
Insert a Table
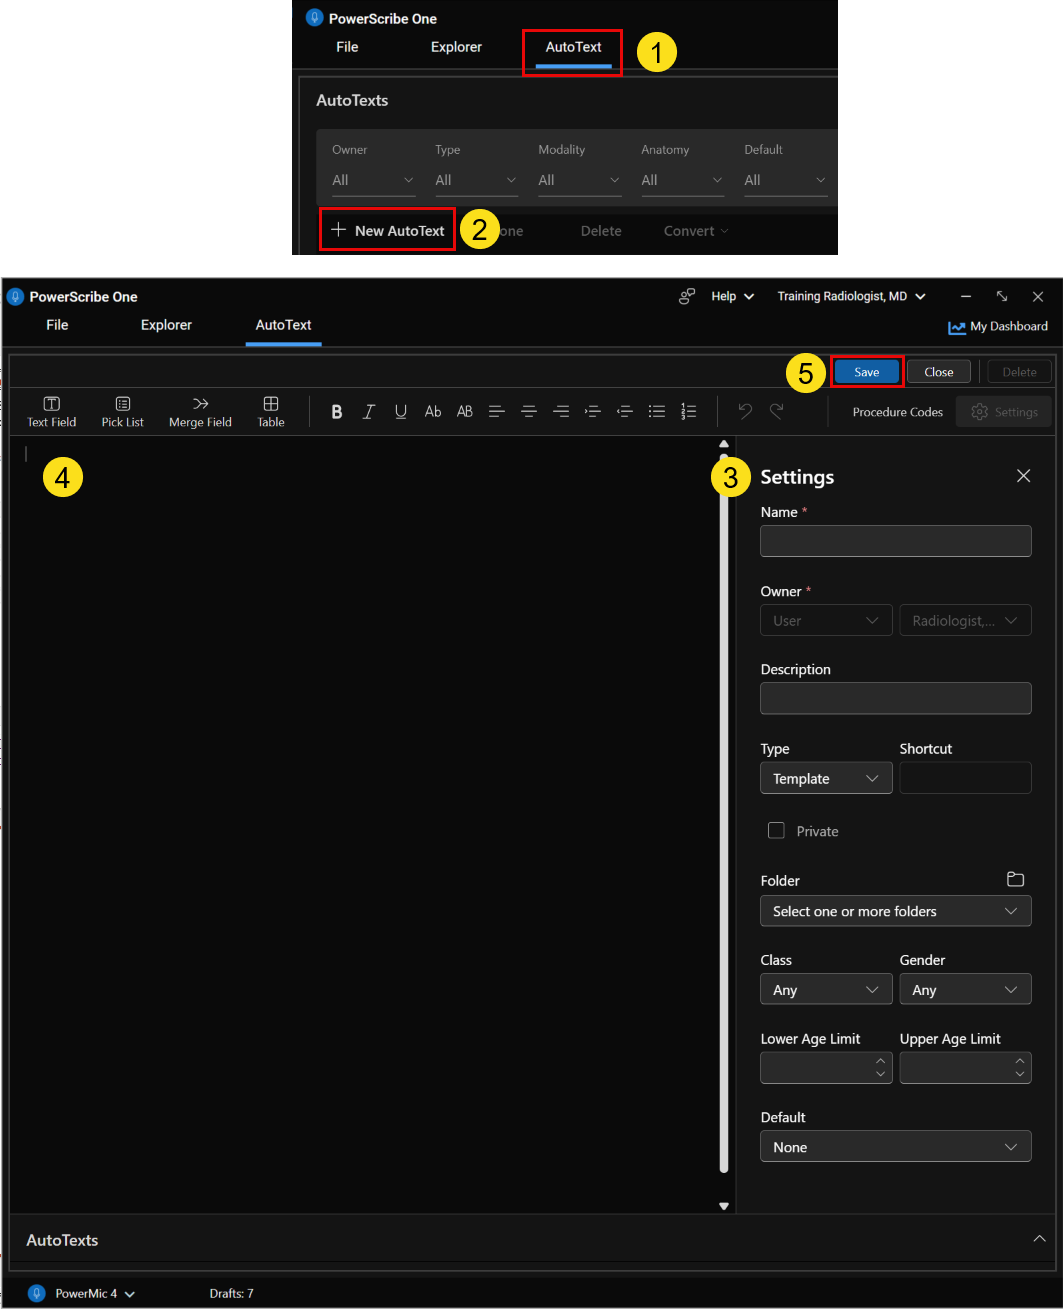point(271,412)
